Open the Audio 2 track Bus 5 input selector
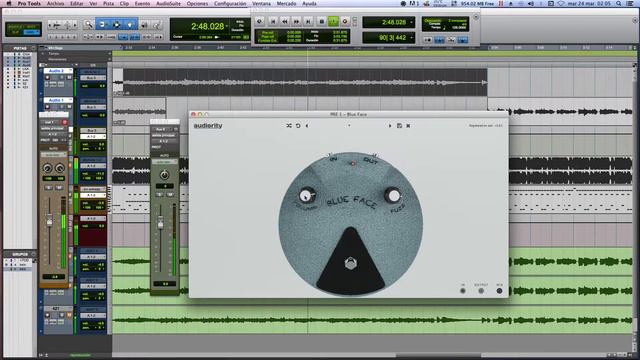 93,78
